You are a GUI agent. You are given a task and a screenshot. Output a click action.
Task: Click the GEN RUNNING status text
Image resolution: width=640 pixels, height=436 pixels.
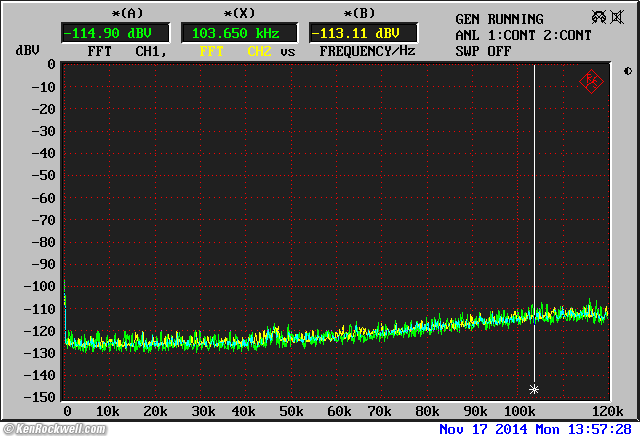[499, 19]
